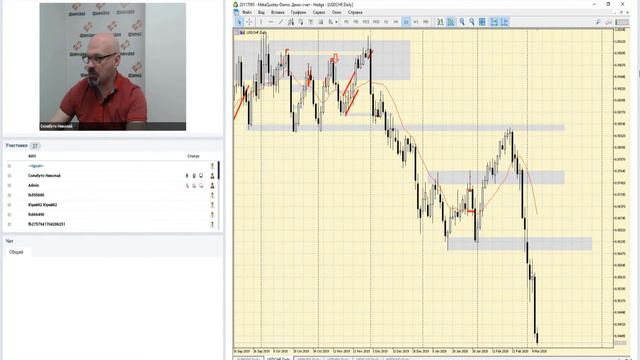Click the ФИО column header
Image resolution: width=640 pixels, height=360 pixels.
(x=32, y=156)
